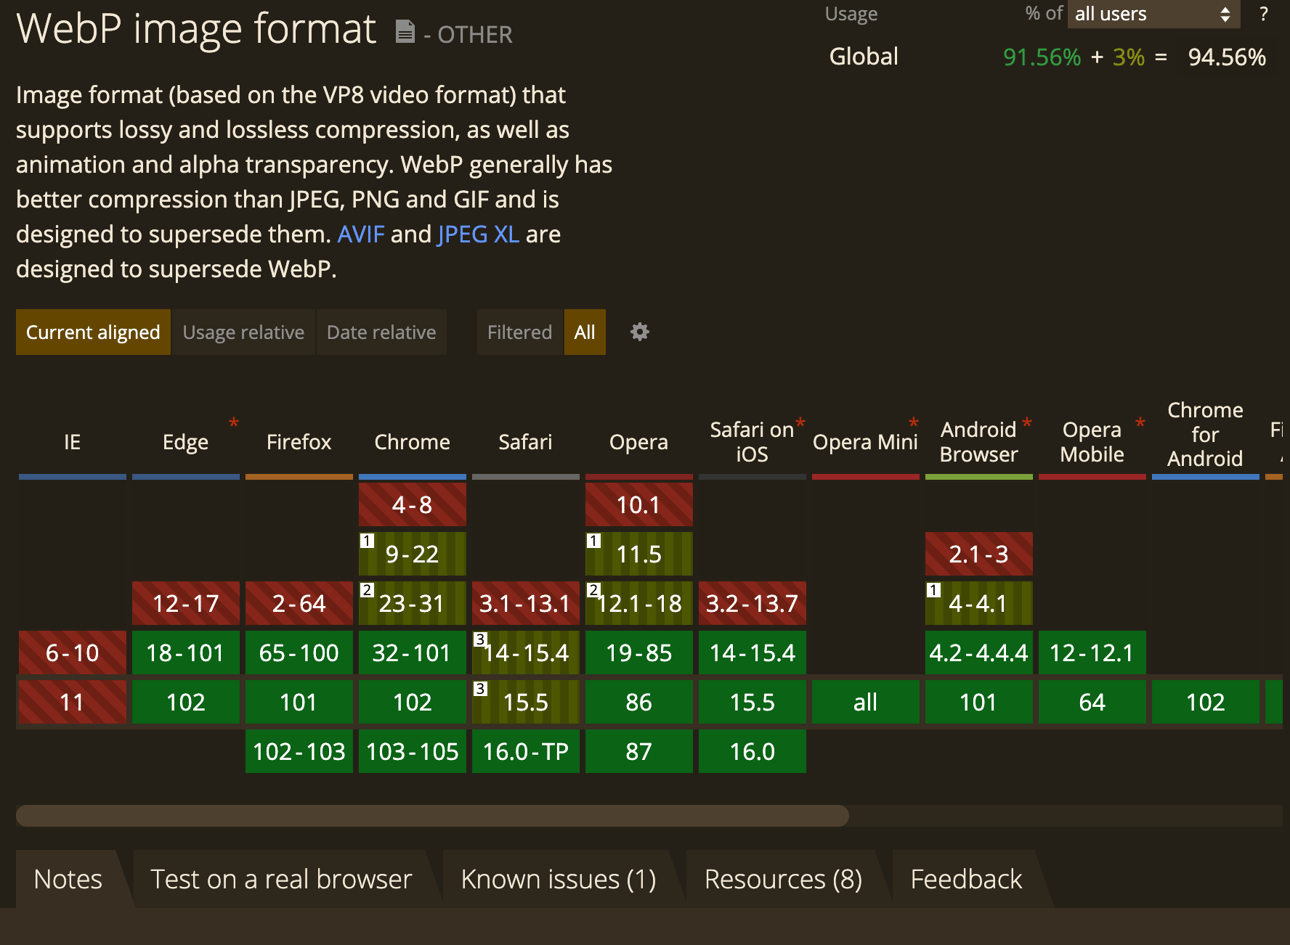This screenshot has height=945, width=1290.
Task: Select the Safari 14-15.4 version cell
Action: click(x=525, y=653)
